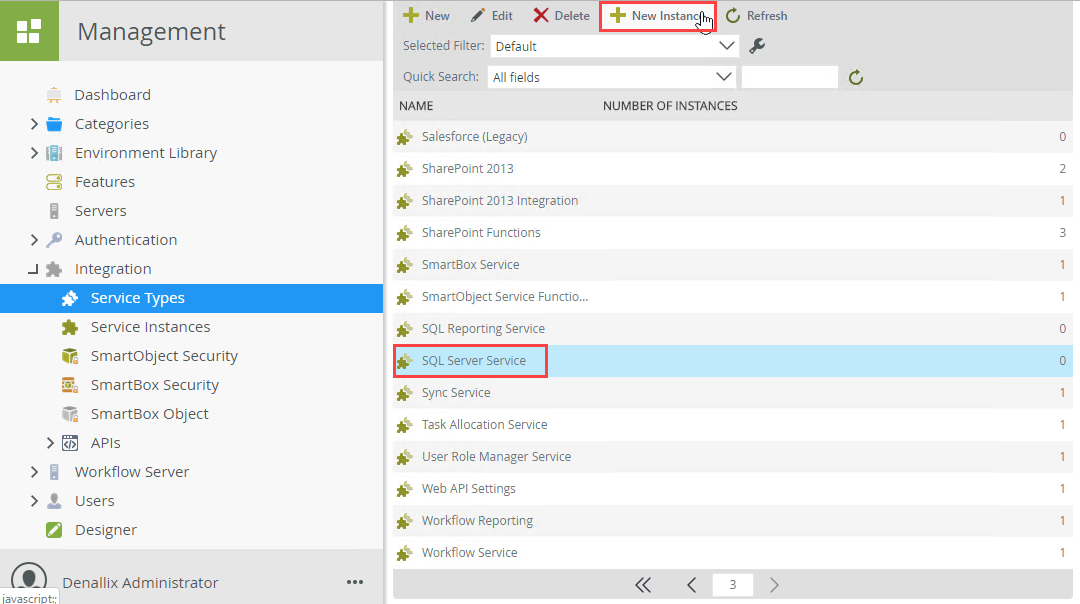
Task: Click the quick search refresh icon
Action: click(855, 77)
